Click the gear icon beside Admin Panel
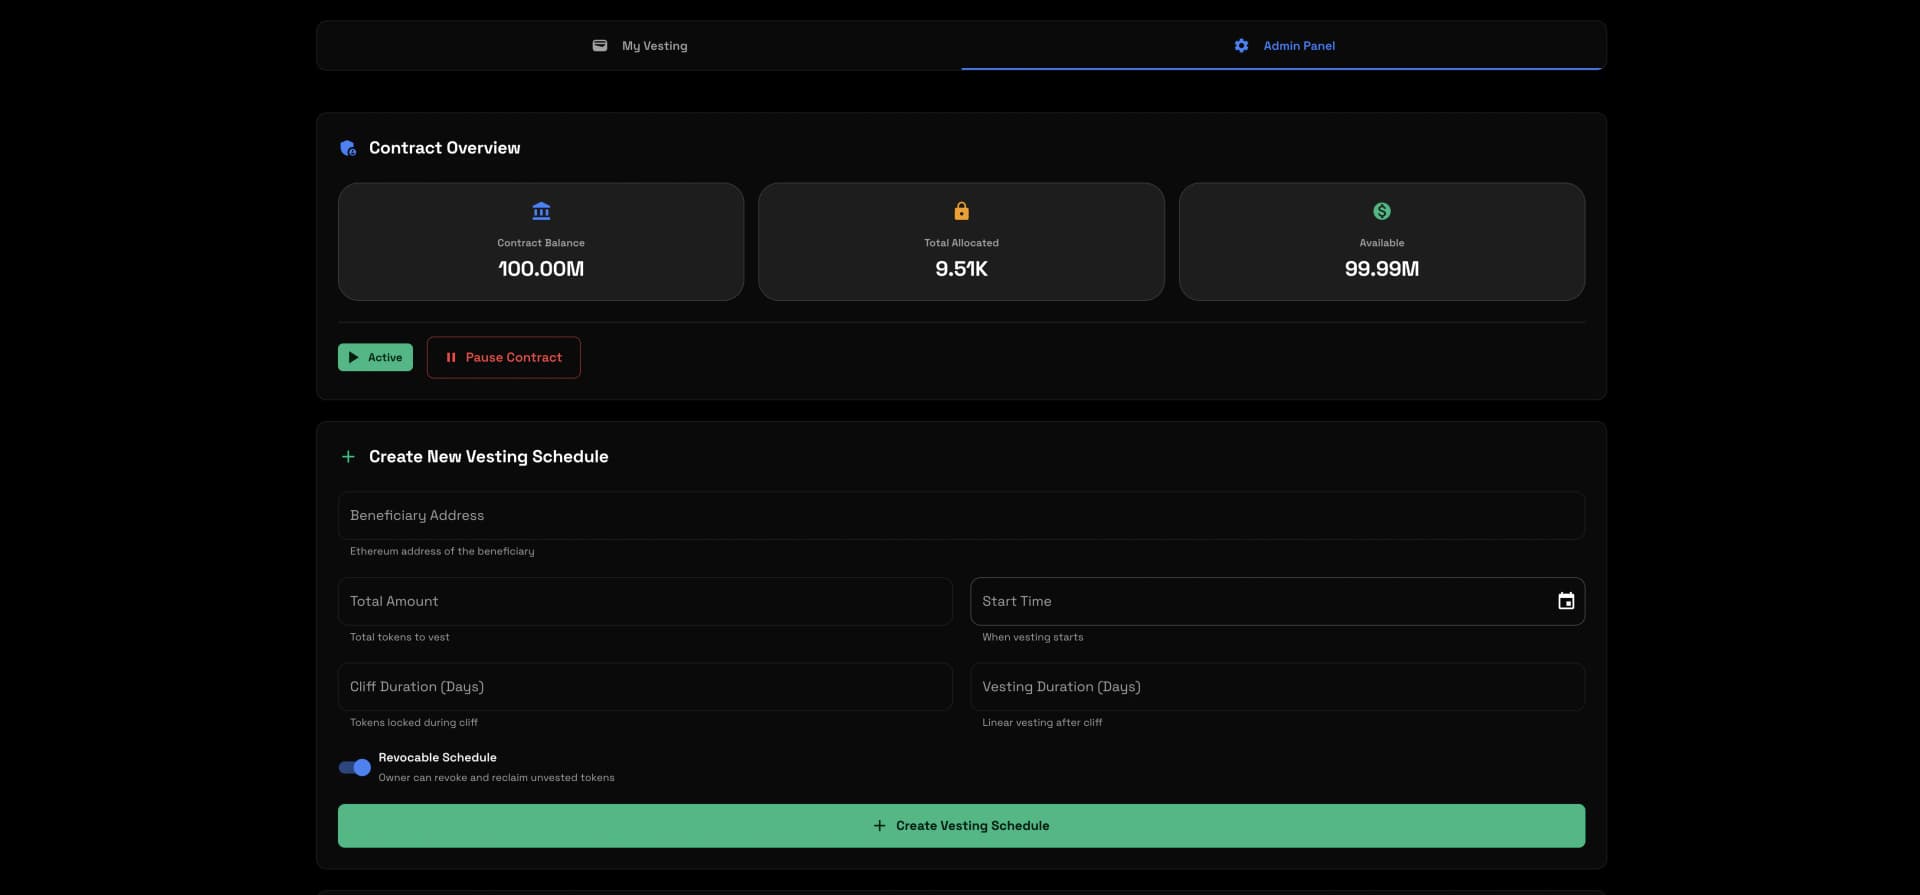This screenshot has width=1920, height=895. point(1241,46)
